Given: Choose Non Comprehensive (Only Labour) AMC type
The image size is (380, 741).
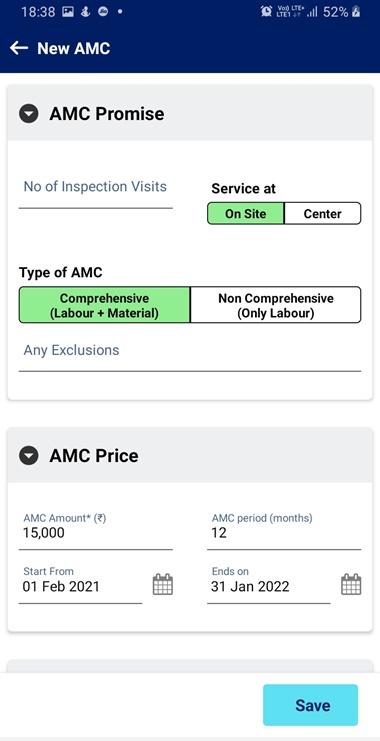Looking at the screenshot, I should (276, 305).
